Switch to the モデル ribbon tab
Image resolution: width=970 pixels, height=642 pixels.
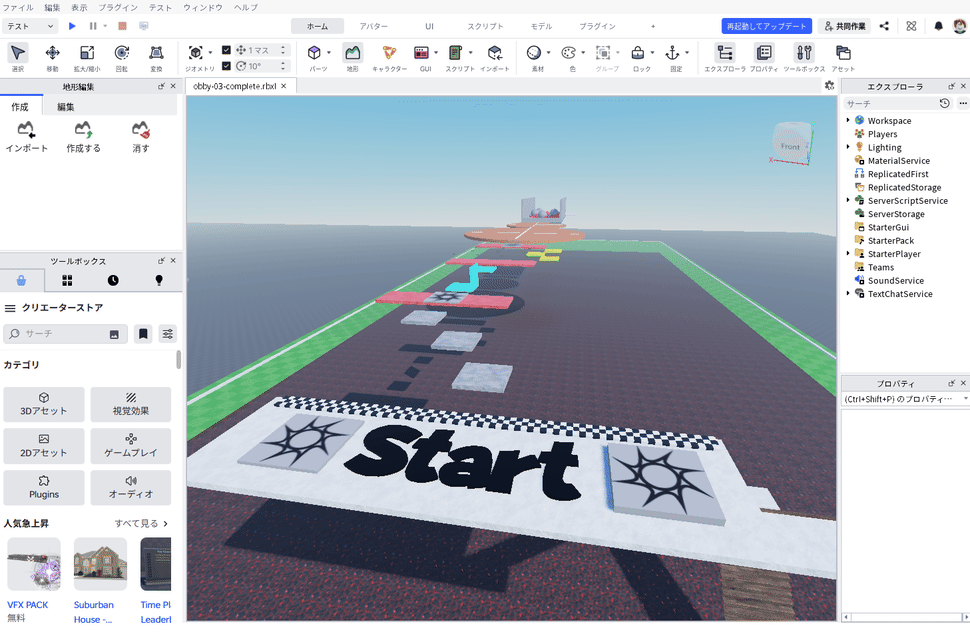click(541, 26)
